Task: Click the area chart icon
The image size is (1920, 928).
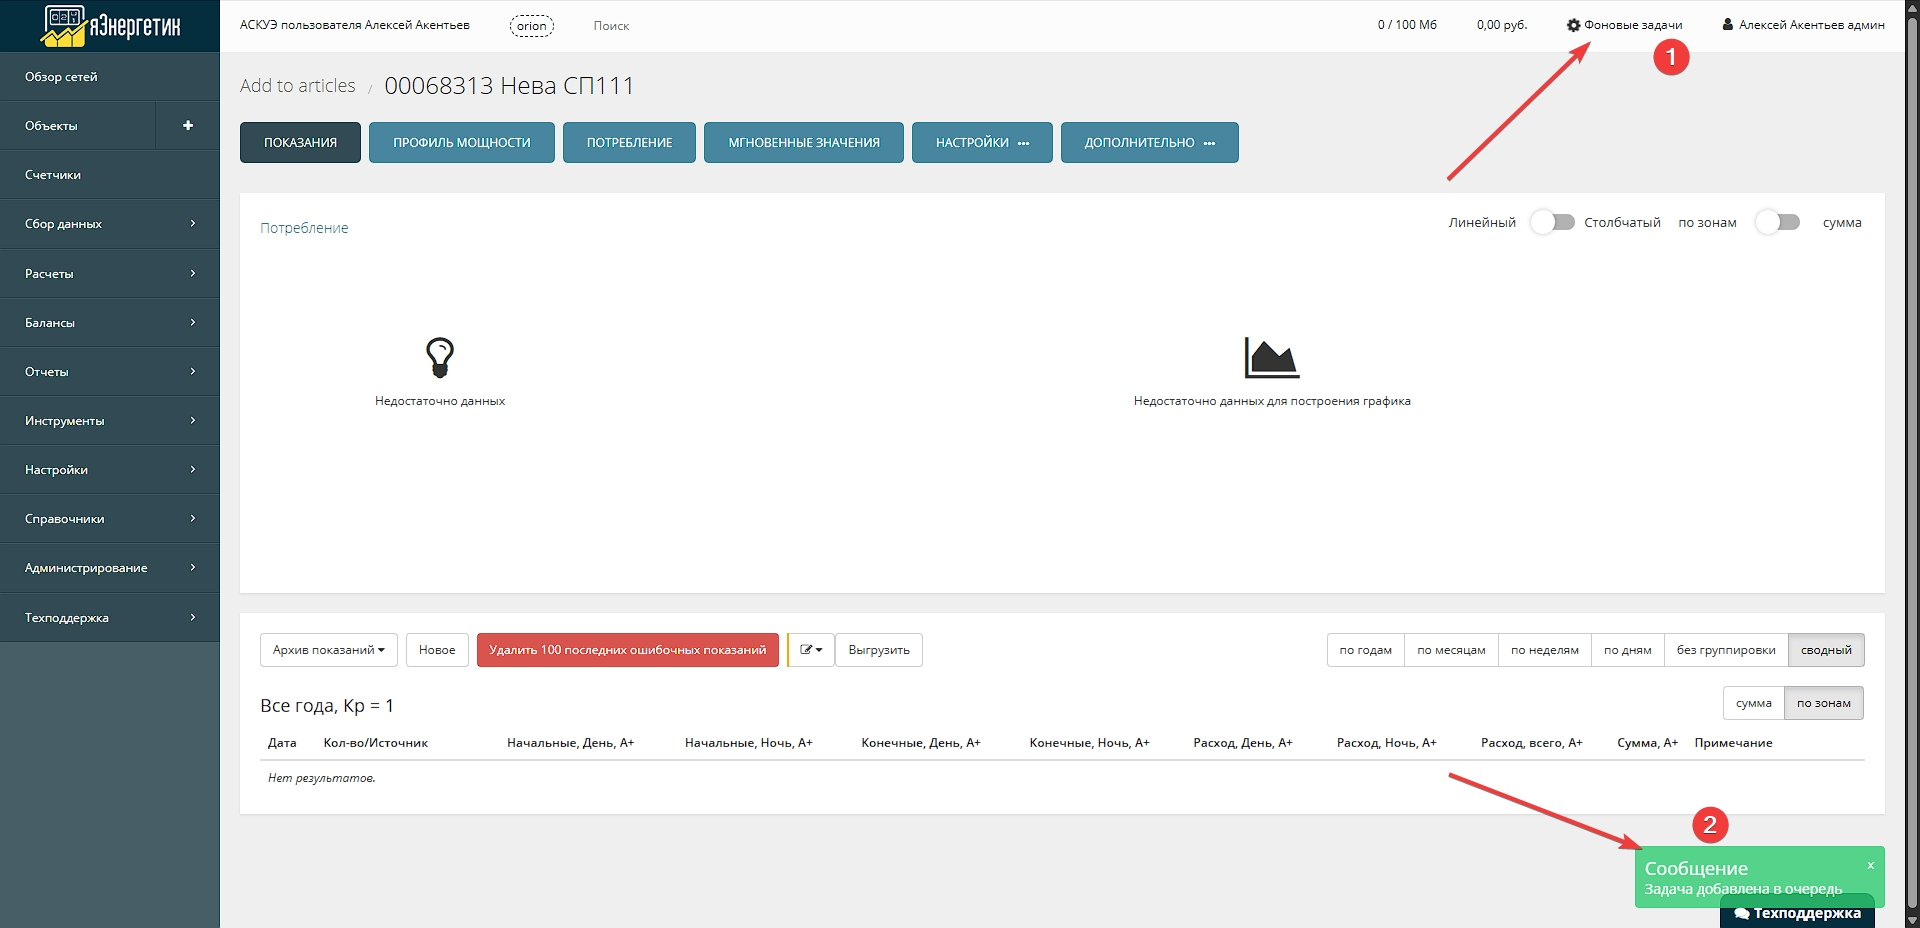Action: (1271, 357)
